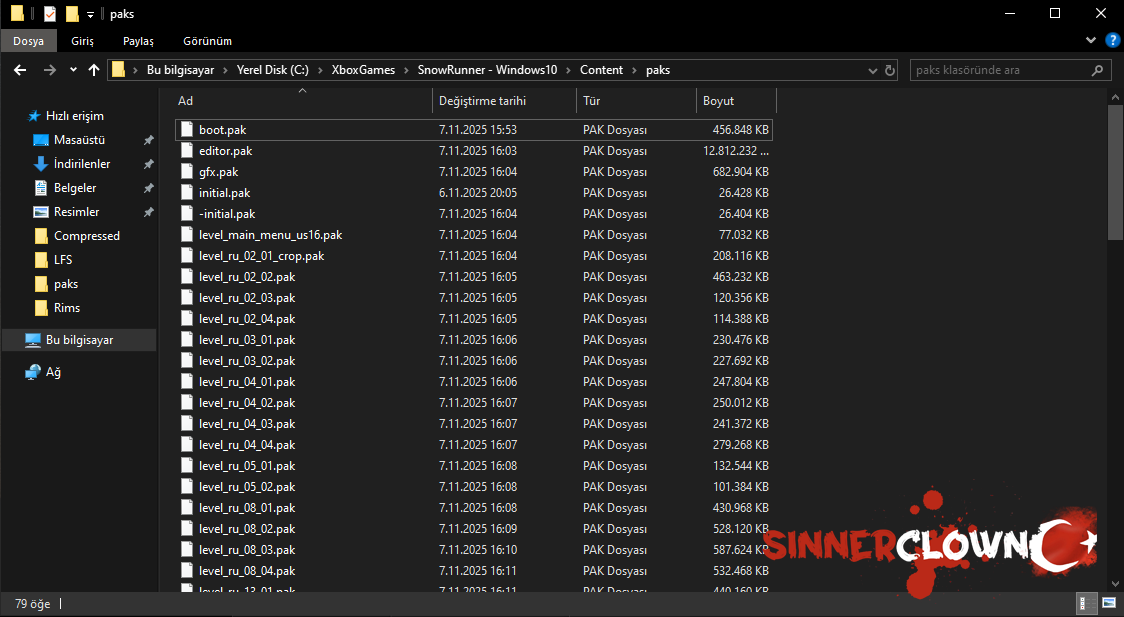
Task: Expand the ribbon with the chevron arrow
Action: [1091, 41]
